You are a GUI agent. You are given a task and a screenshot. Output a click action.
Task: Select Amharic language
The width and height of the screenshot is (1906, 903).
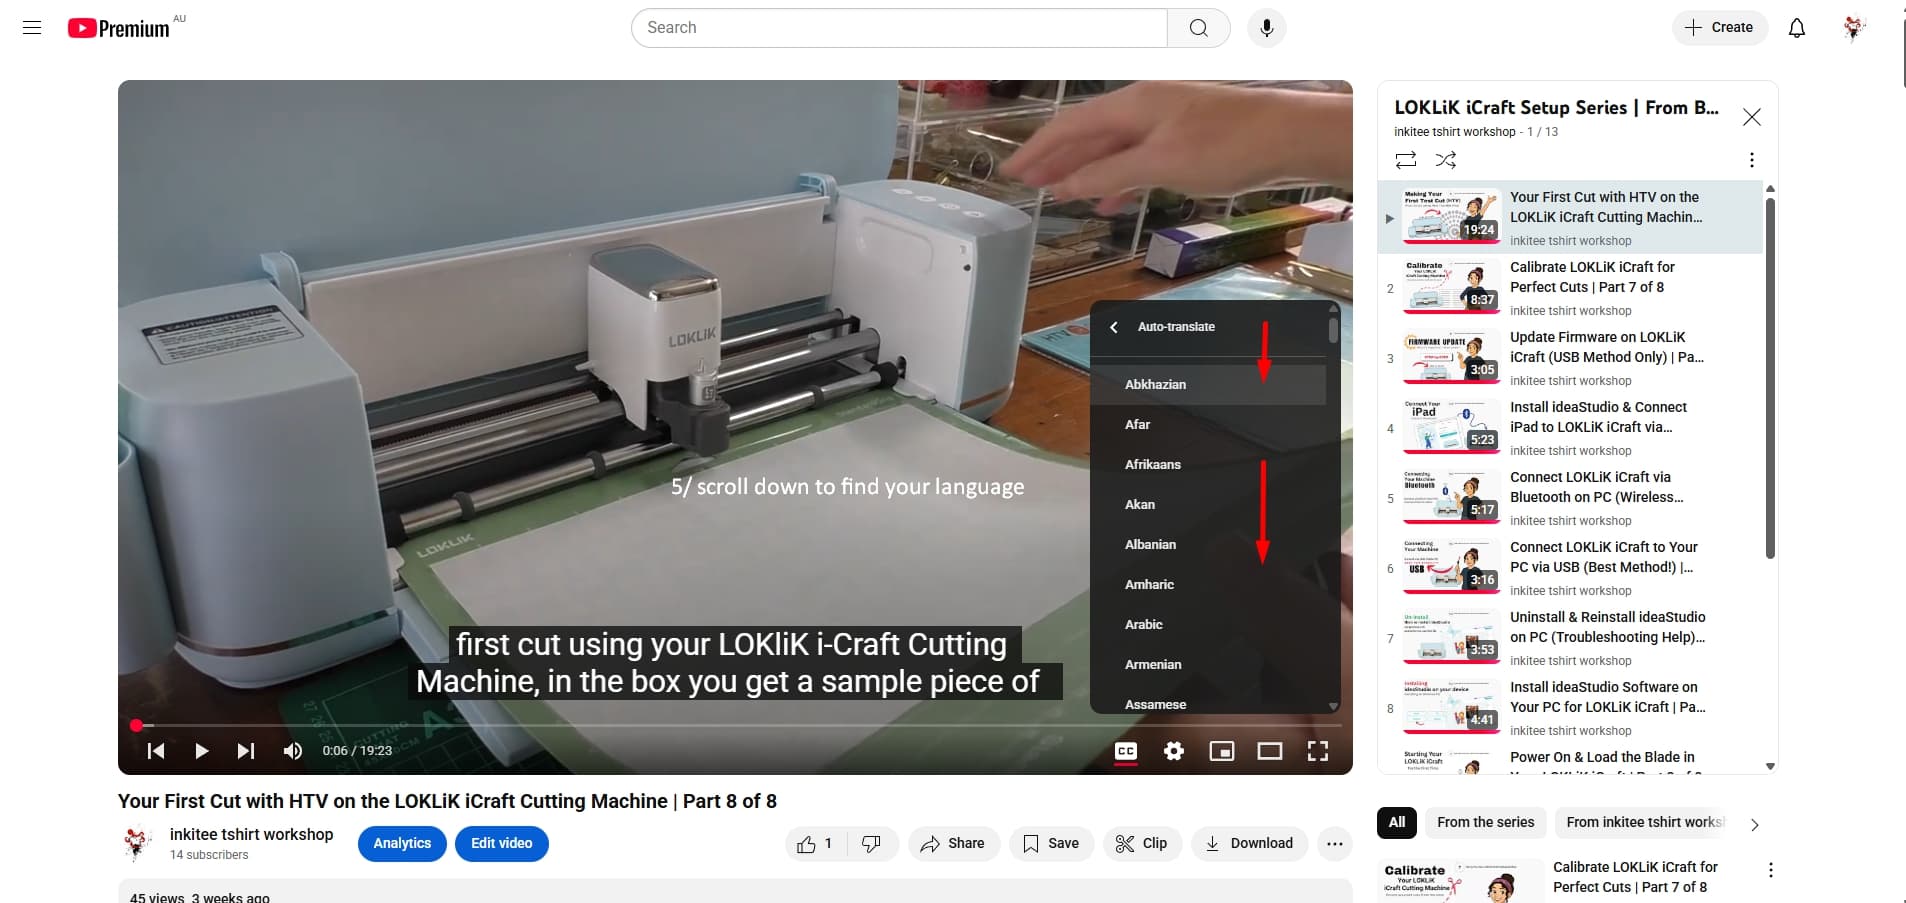(1208, 585)
